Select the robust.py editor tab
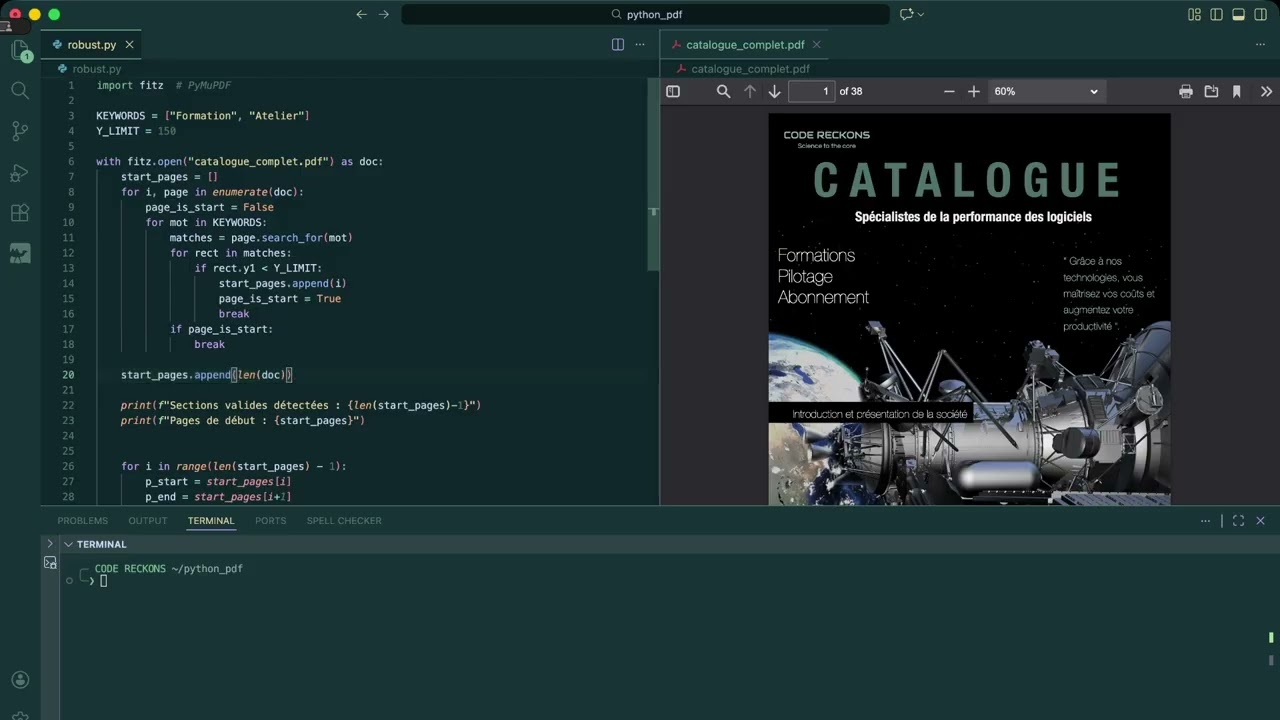Screen dimensions: 1280x720 click(x=92, y=44)
